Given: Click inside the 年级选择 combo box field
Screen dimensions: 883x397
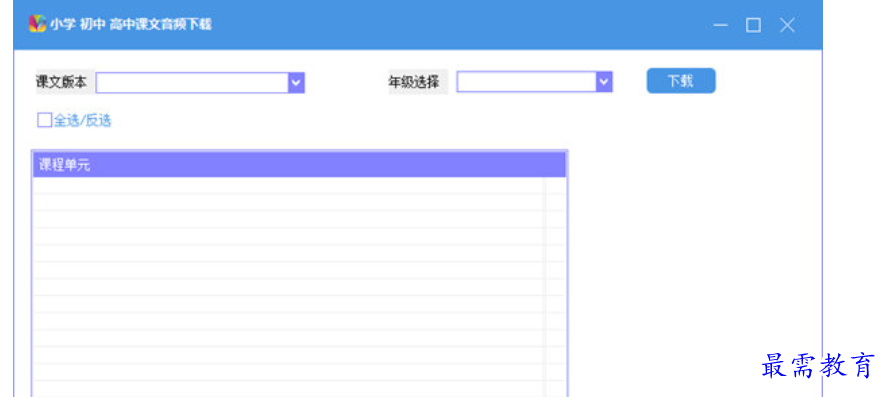Looking at the screenshot, I should (527, 82).
